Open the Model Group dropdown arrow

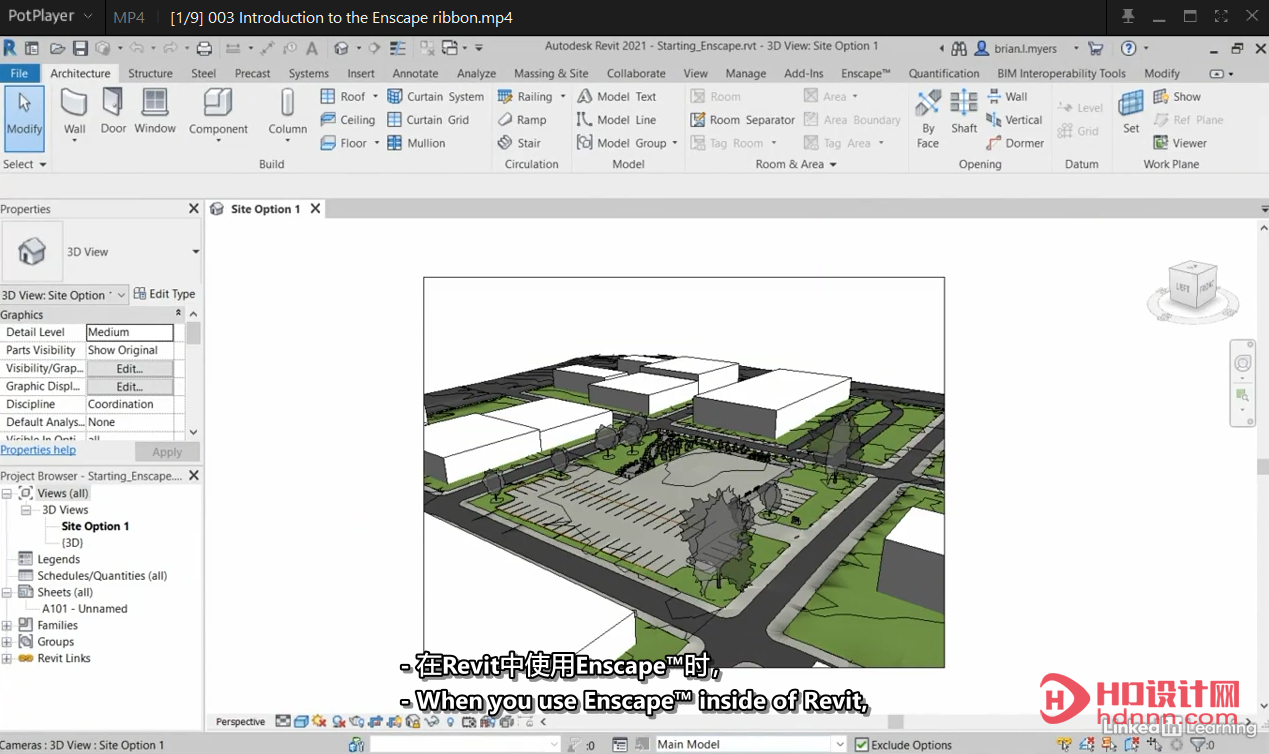(x=675, y=143)
